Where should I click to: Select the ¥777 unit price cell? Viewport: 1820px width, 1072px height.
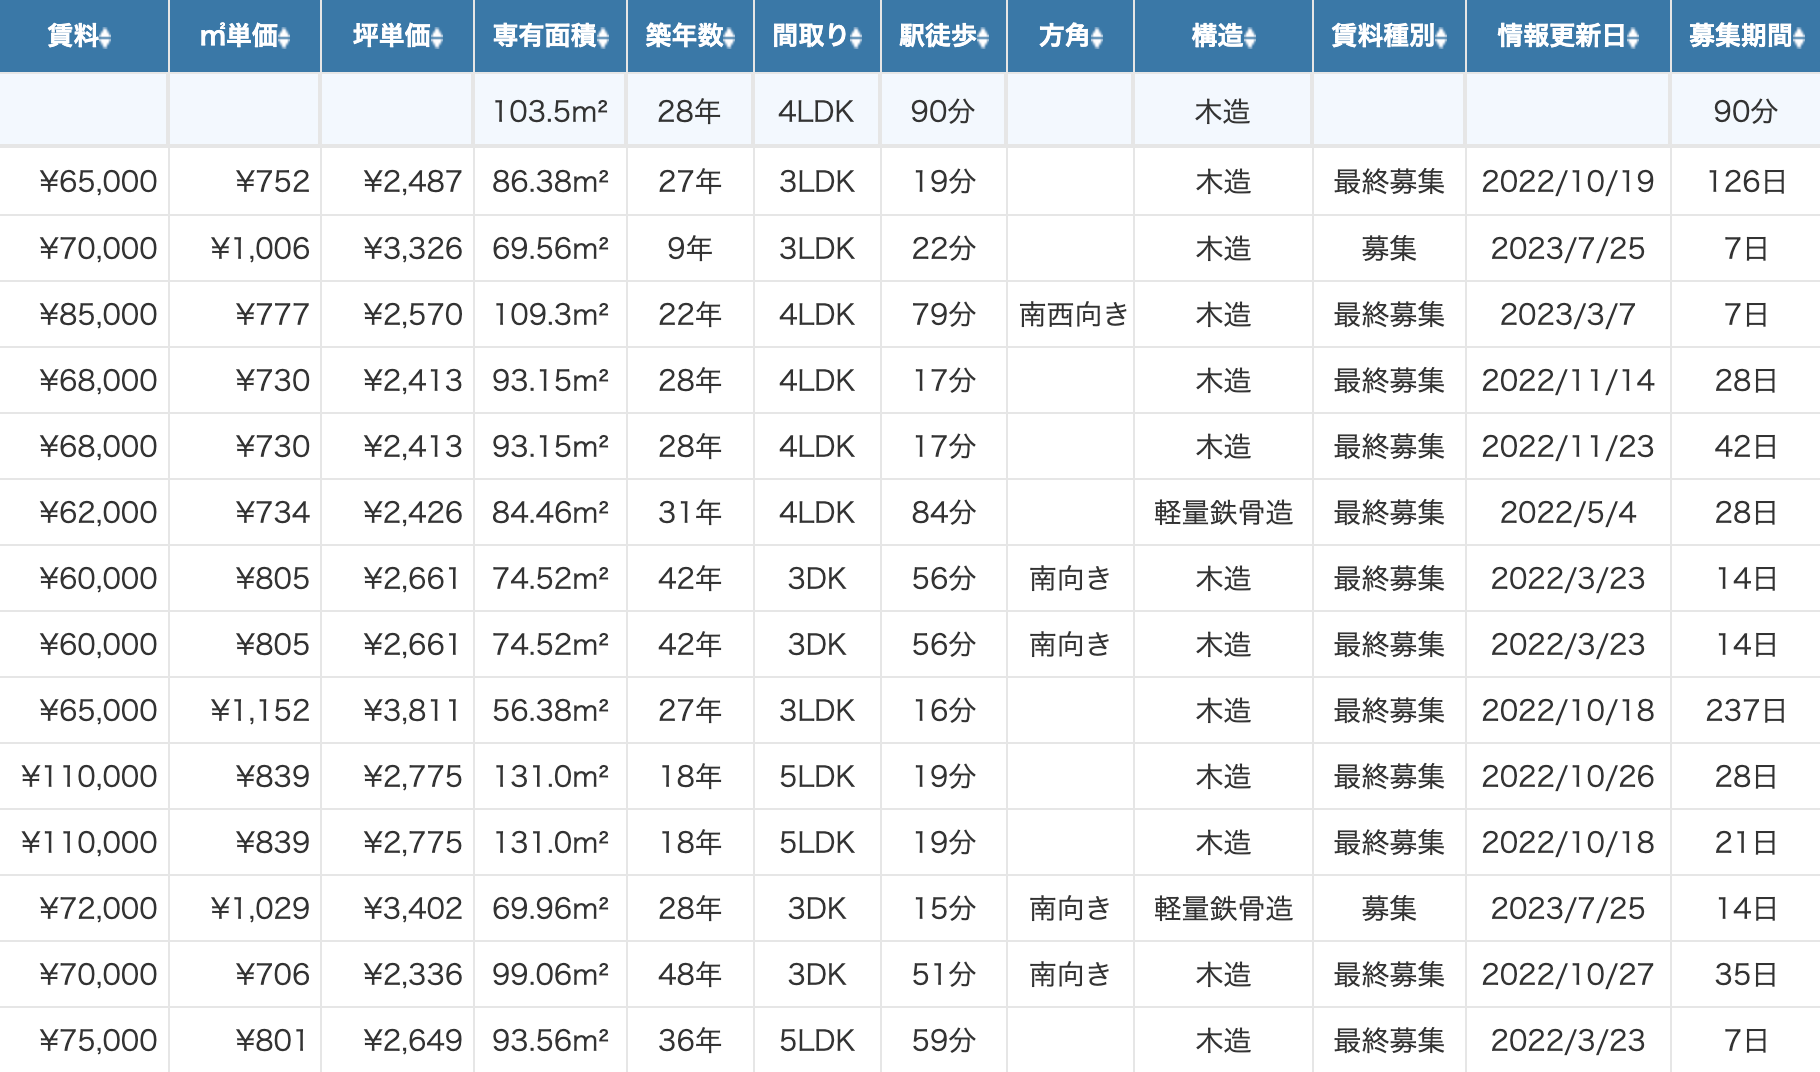(245, 314)
